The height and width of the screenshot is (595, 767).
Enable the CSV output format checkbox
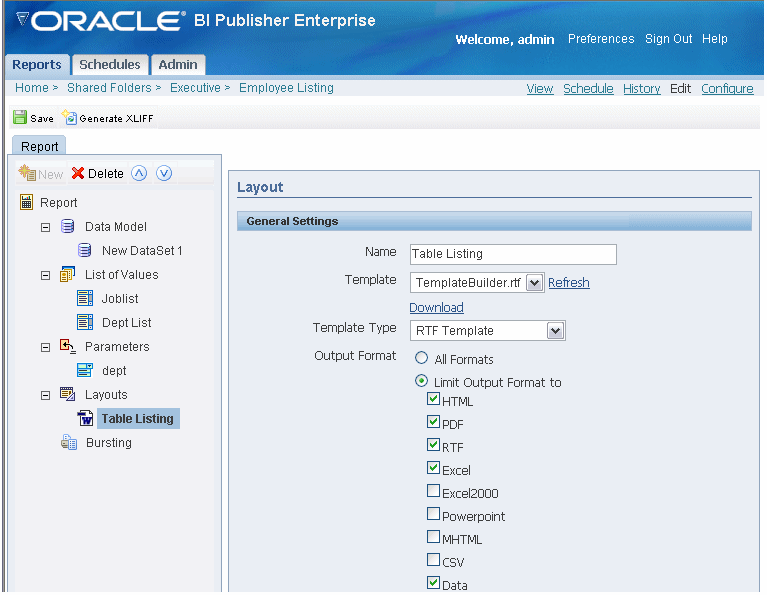point(433,560)
